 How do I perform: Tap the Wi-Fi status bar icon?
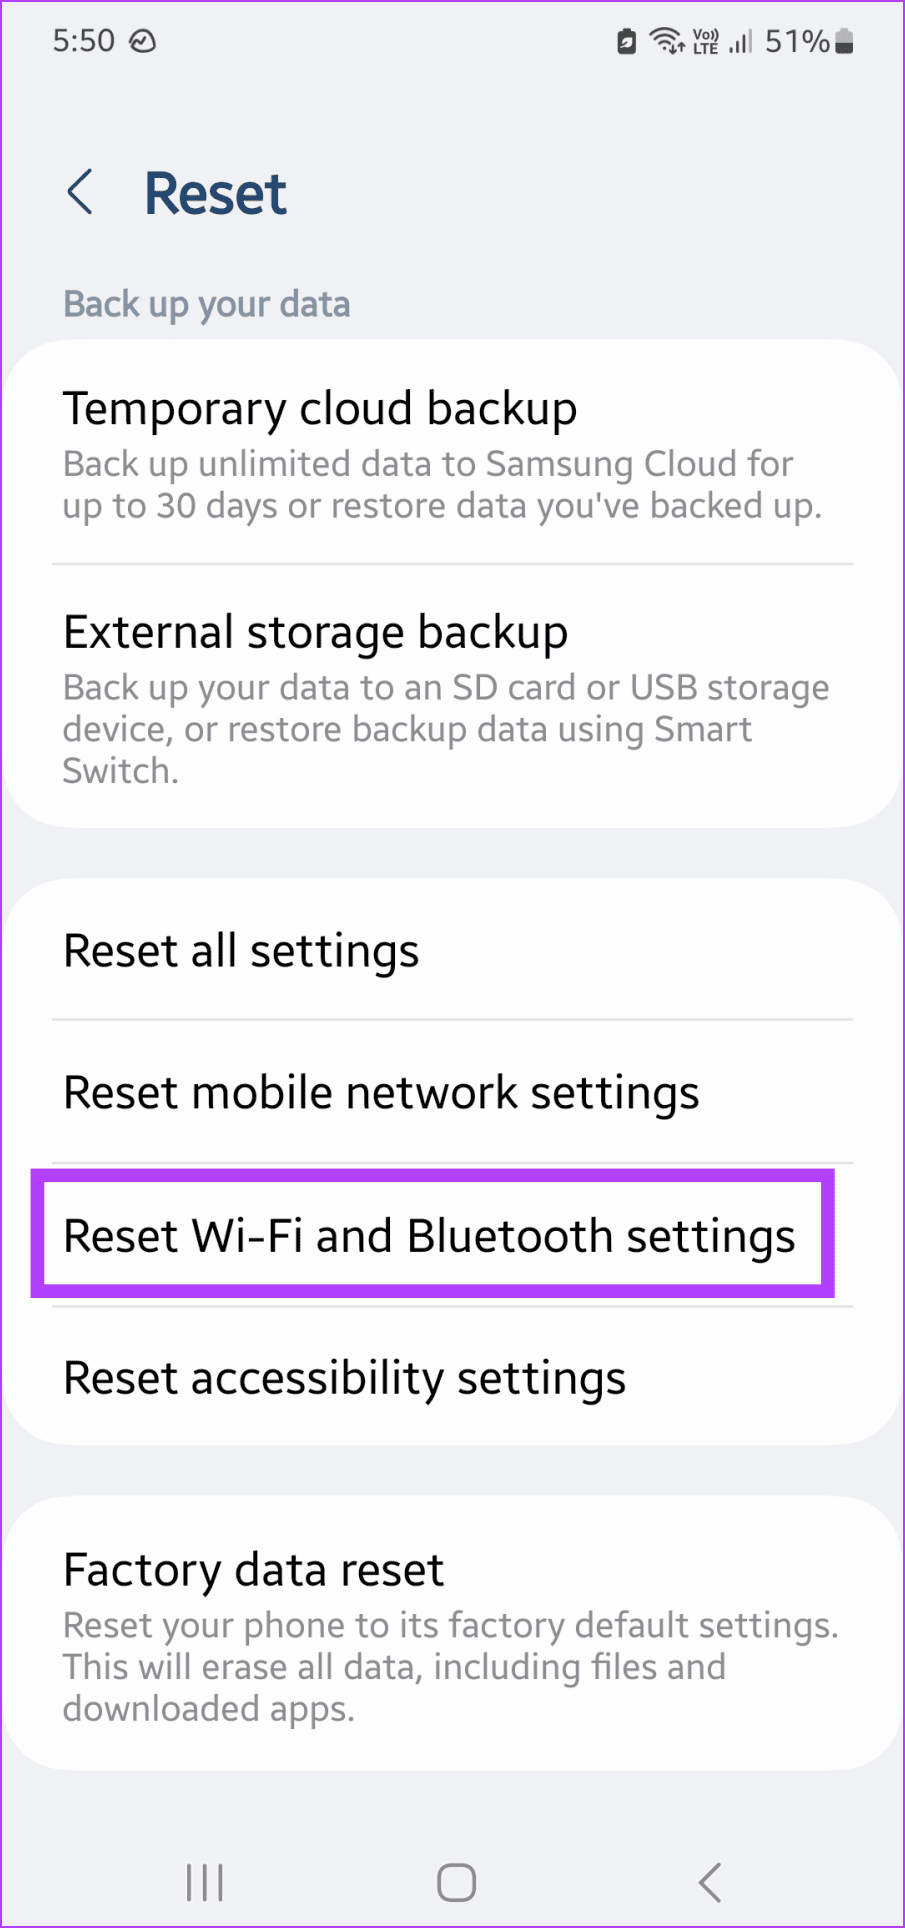coord(665,41)
